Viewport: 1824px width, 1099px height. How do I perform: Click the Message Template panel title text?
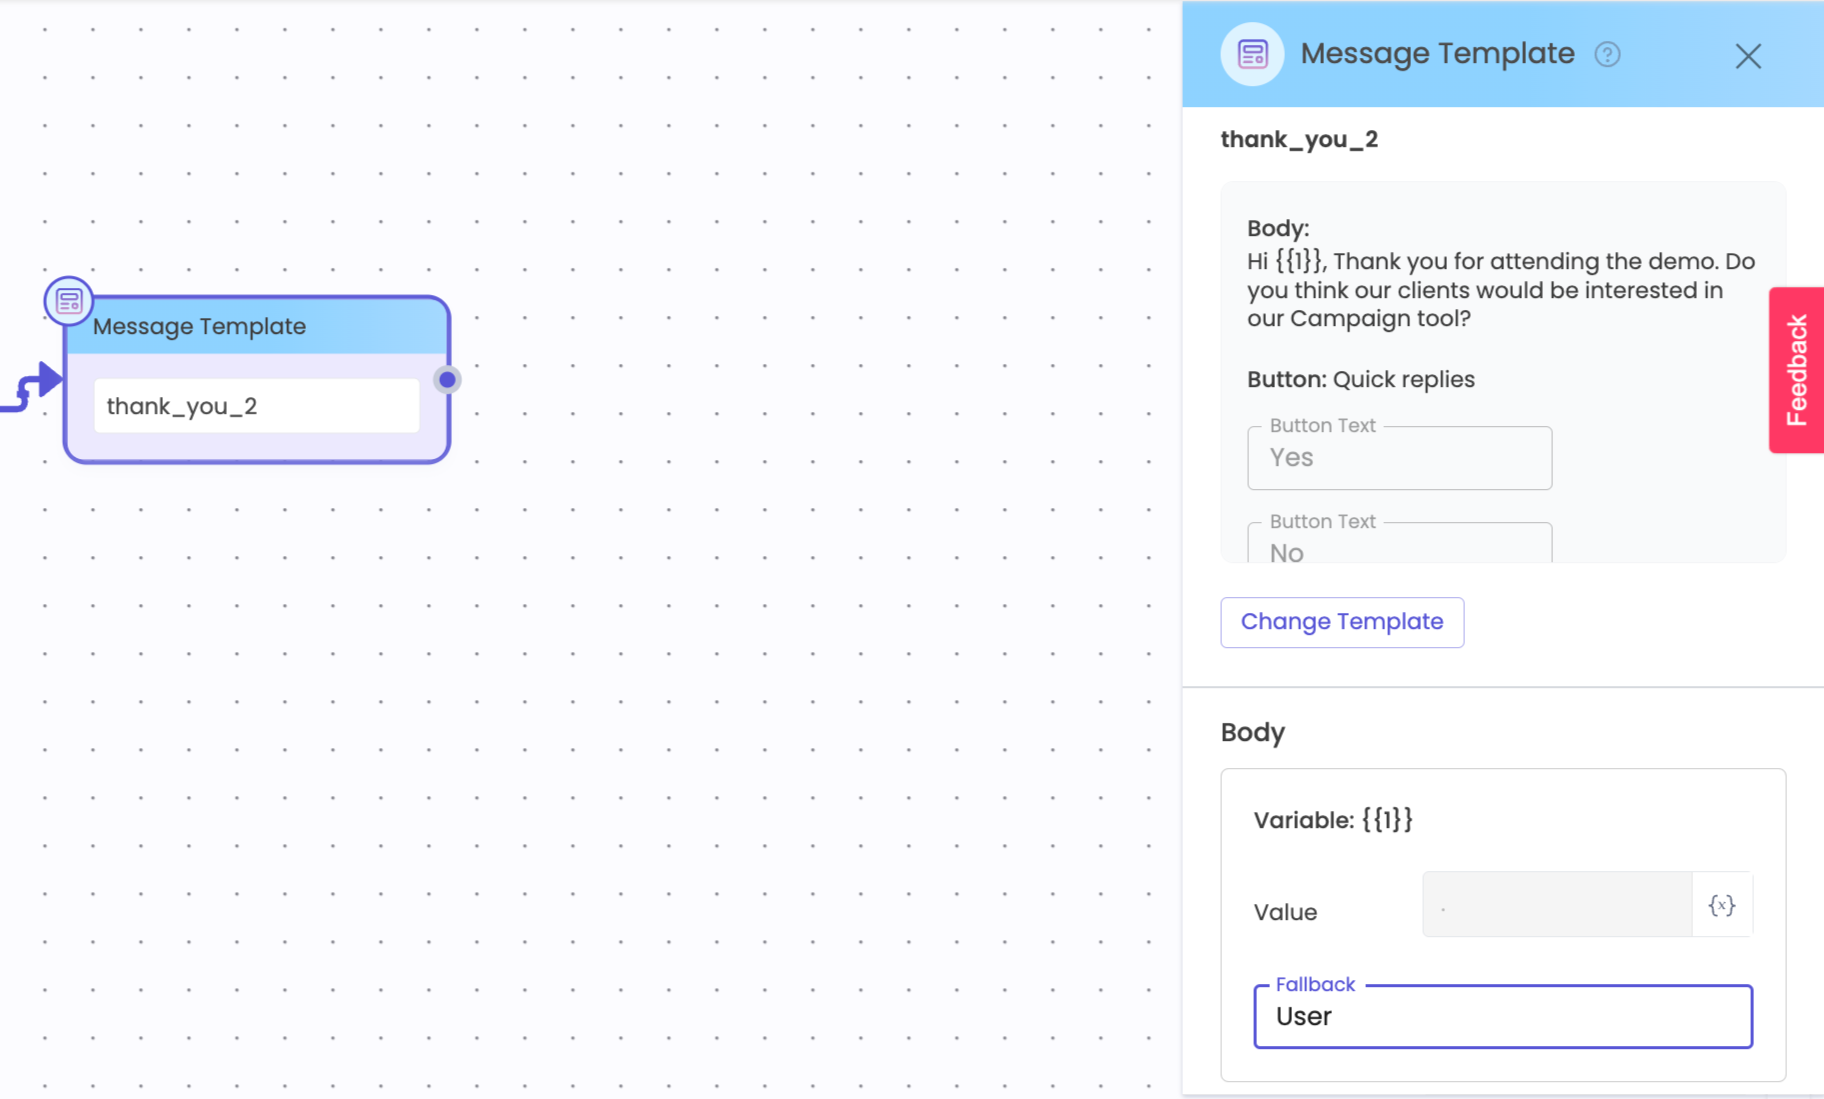[x=1437, y=54]
